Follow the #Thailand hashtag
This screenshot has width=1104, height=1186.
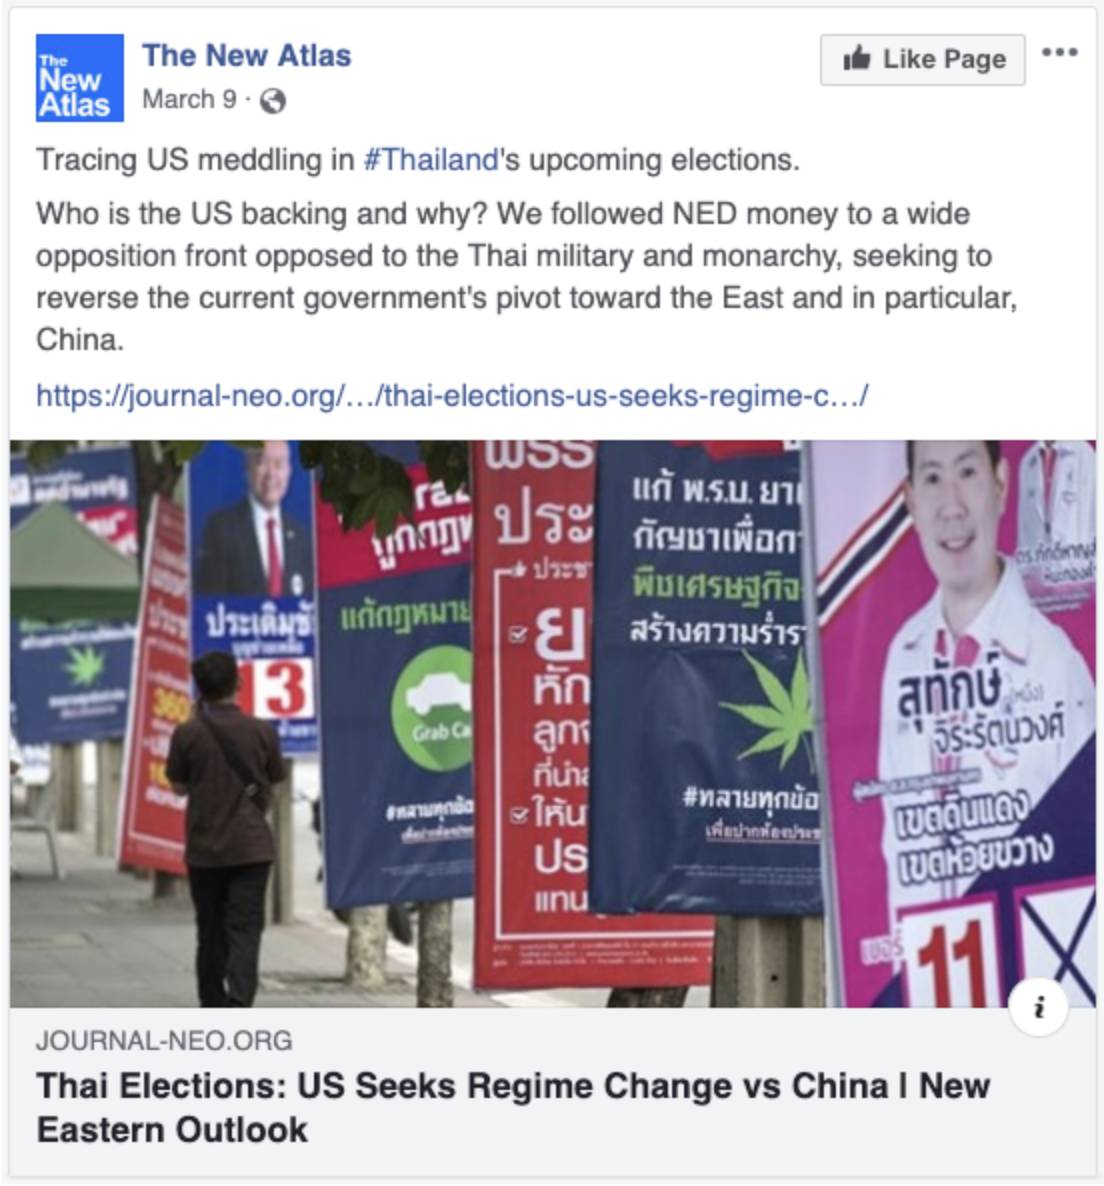(430, 160)
